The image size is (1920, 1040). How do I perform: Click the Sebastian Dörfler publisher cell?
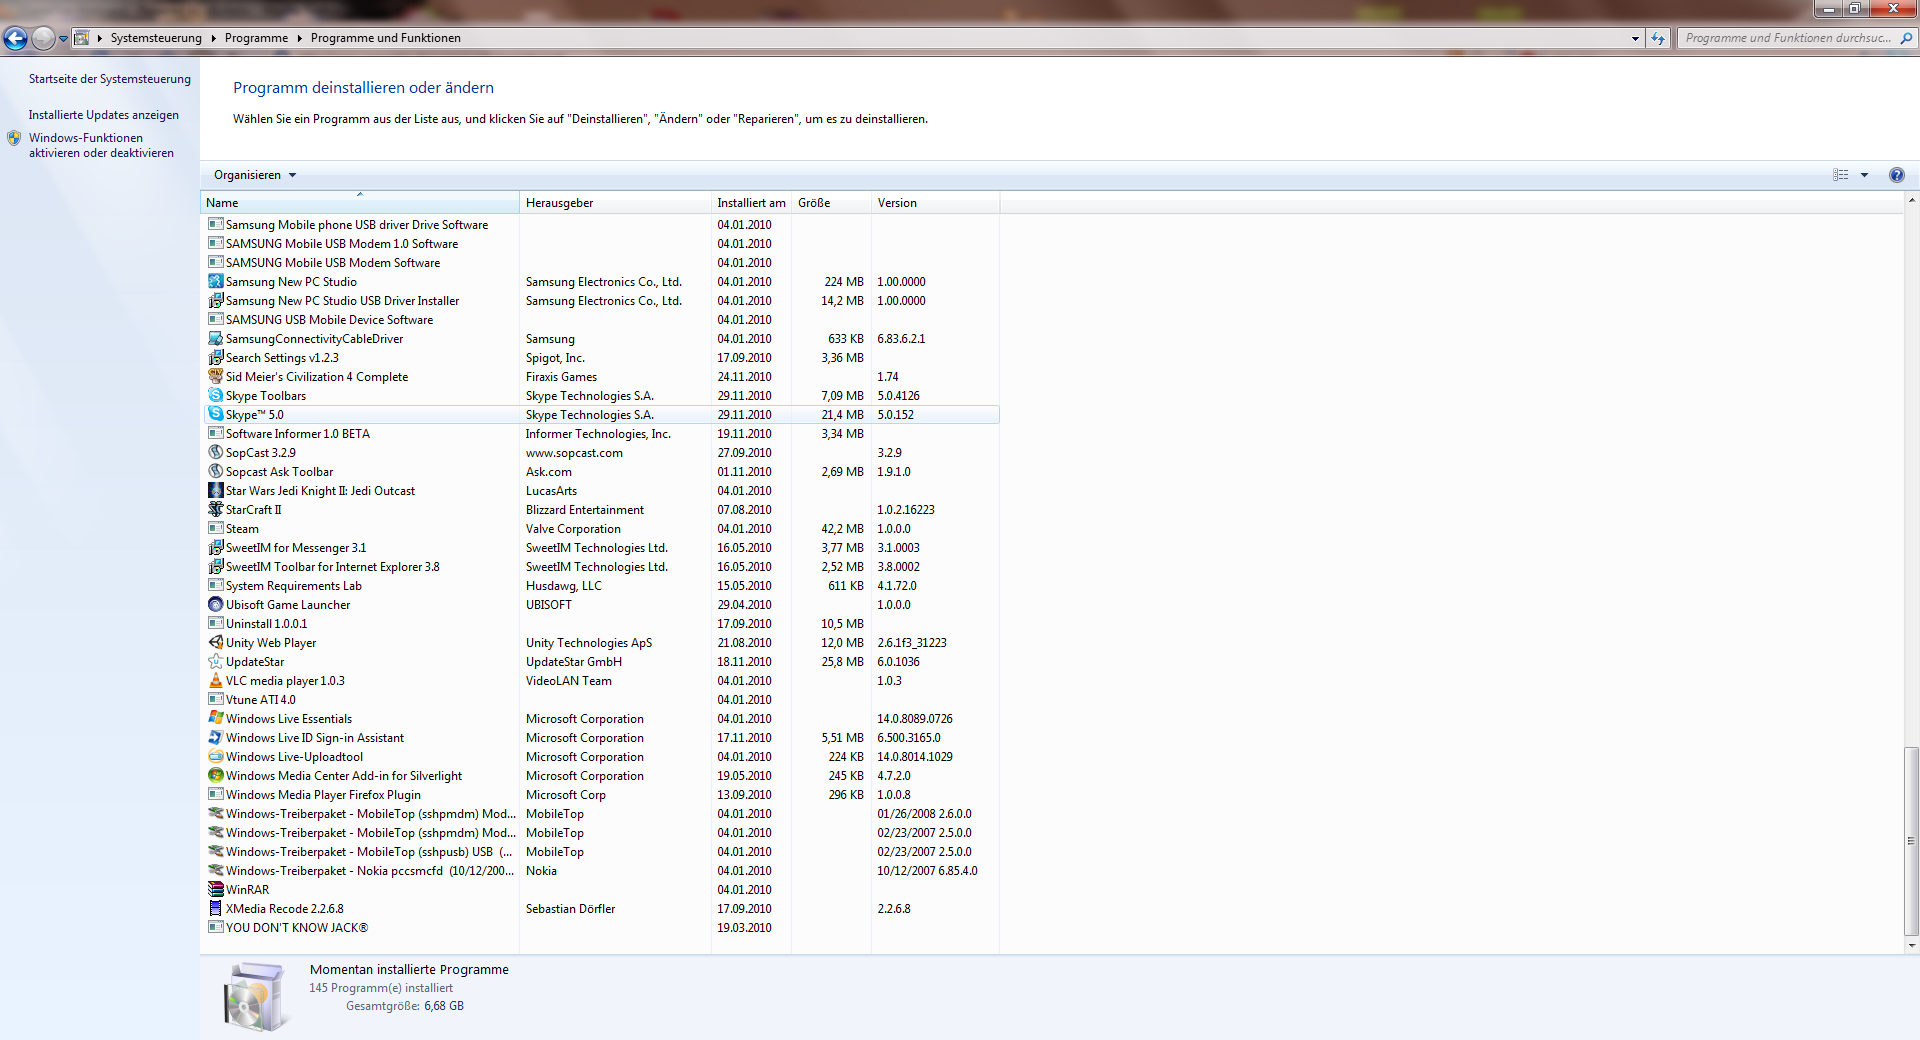[x=570, y=908]
